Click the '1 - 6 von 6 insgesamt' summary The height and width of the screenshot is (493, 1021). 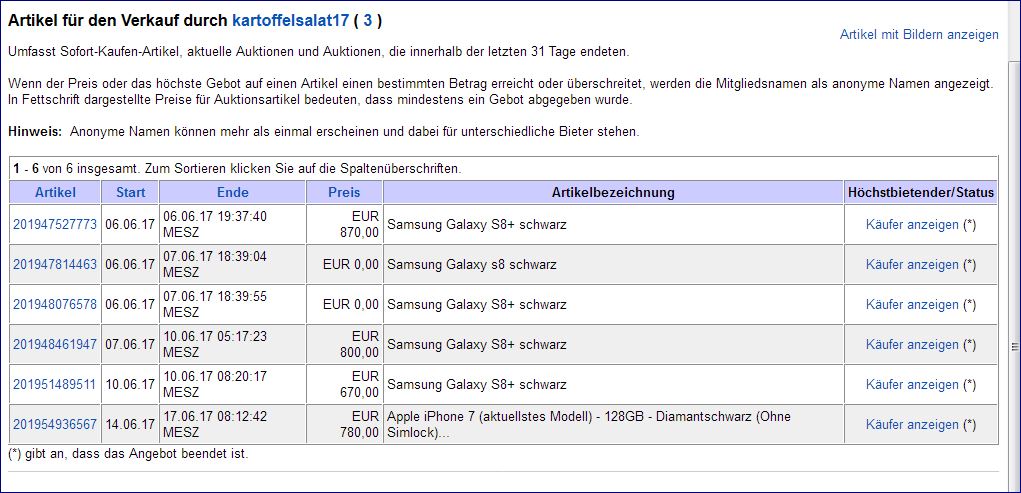pyautogui.click(x=235, y=169)
